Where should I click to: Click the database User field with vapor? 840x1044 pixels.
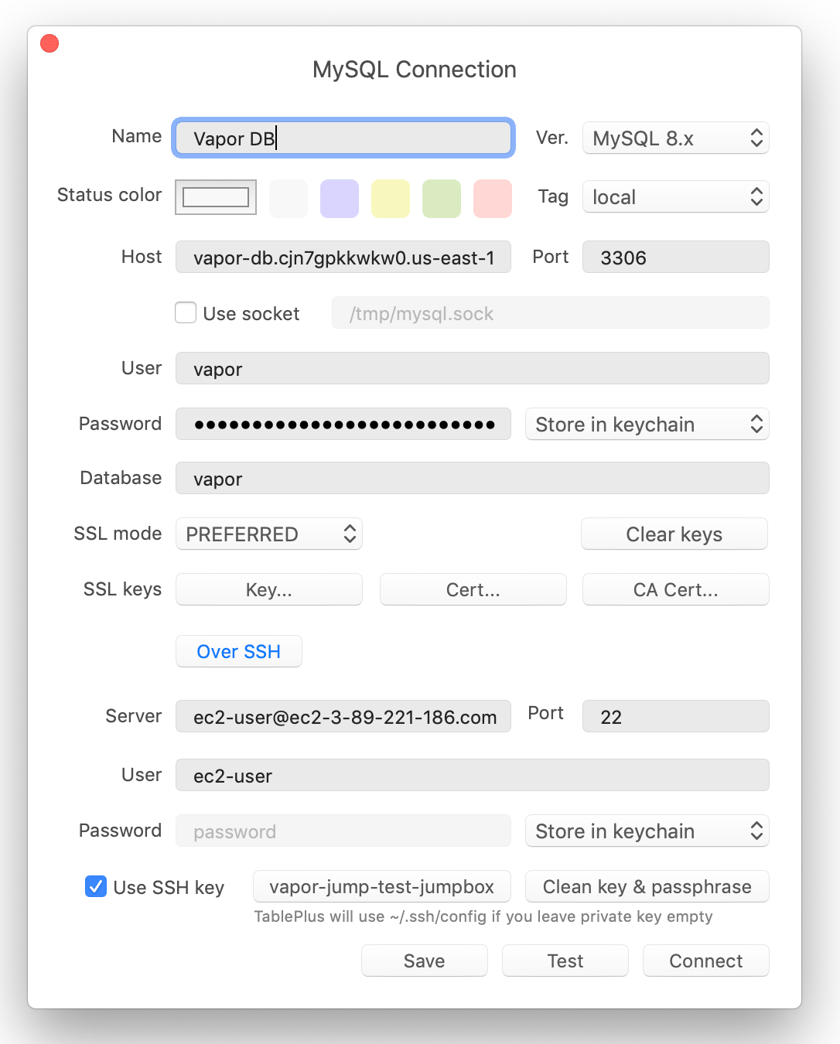click(x=472, y=368)
